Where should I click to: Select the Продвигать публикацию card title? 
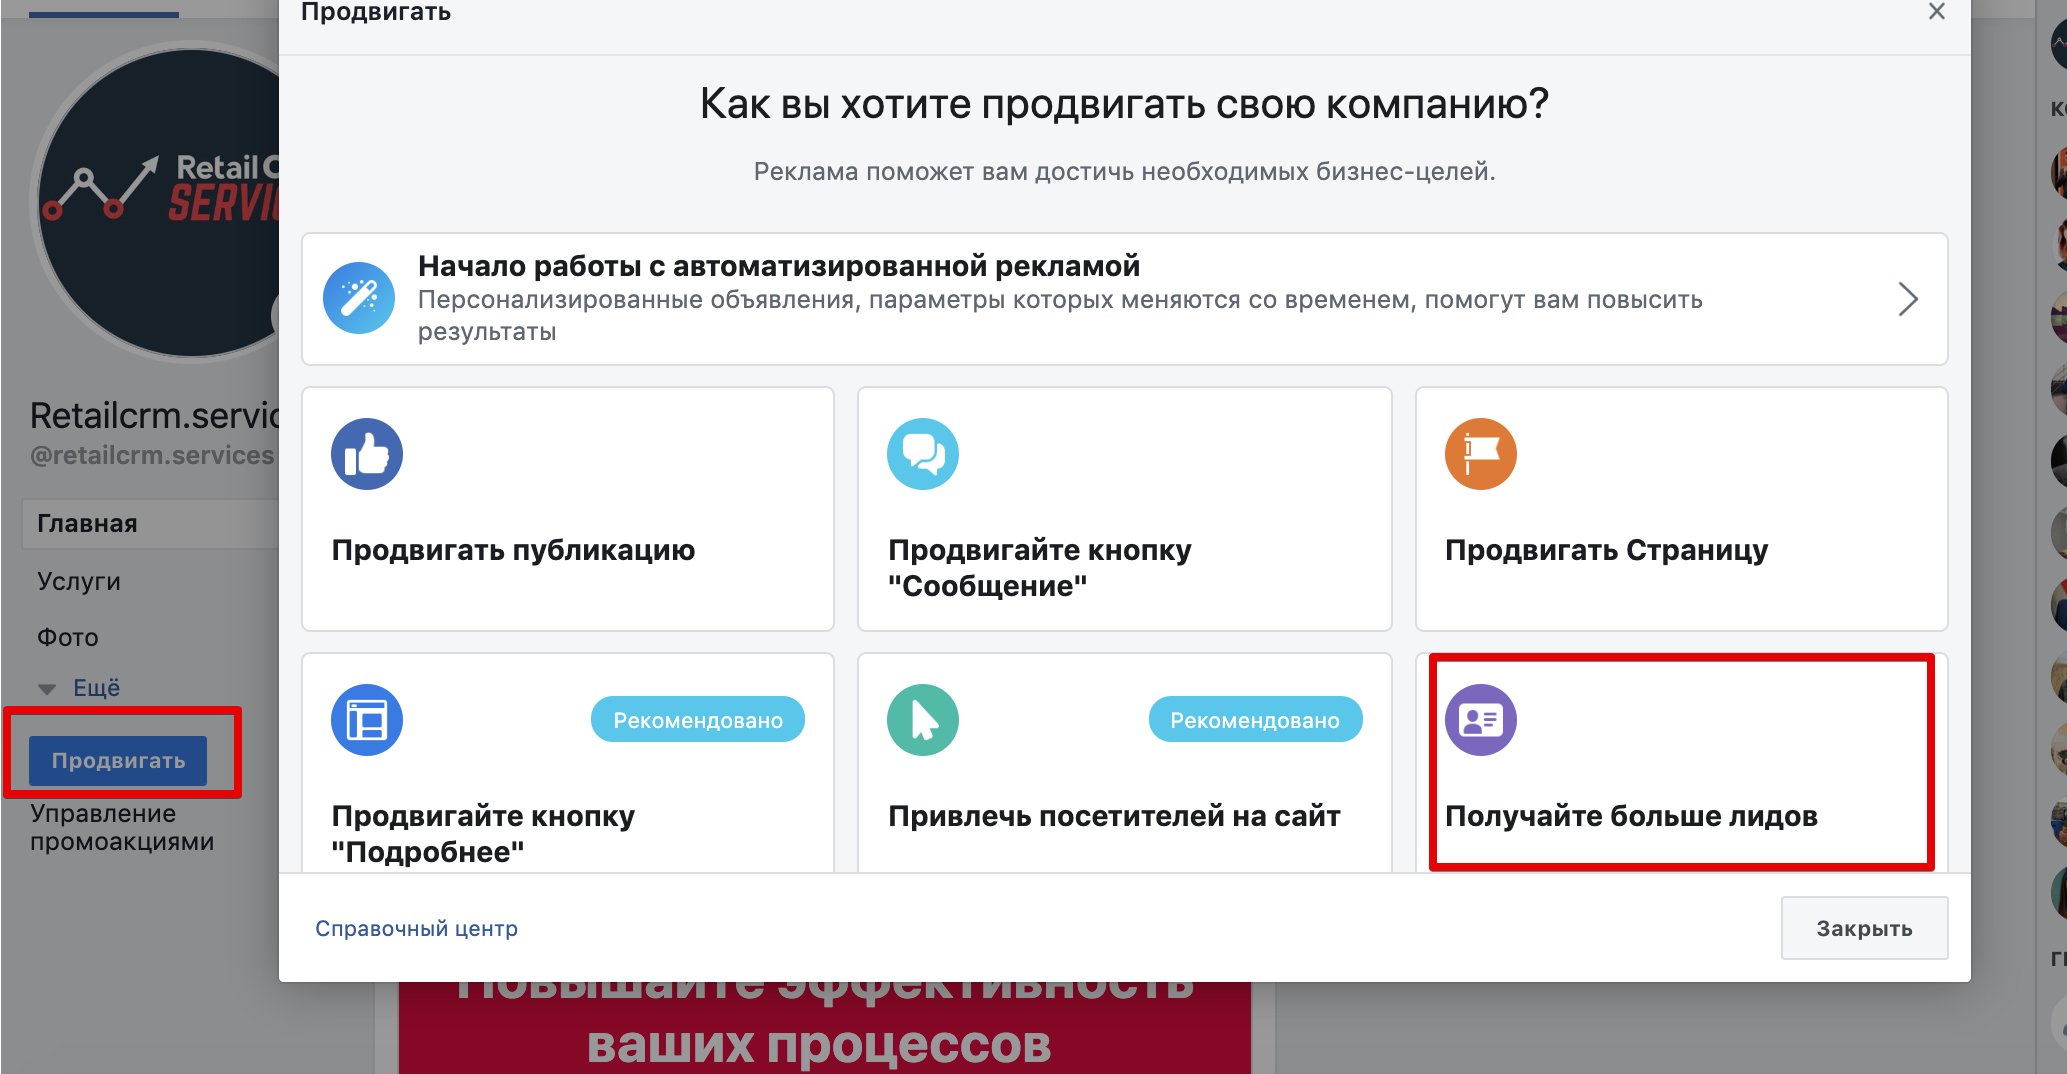[x=514, y=550]
